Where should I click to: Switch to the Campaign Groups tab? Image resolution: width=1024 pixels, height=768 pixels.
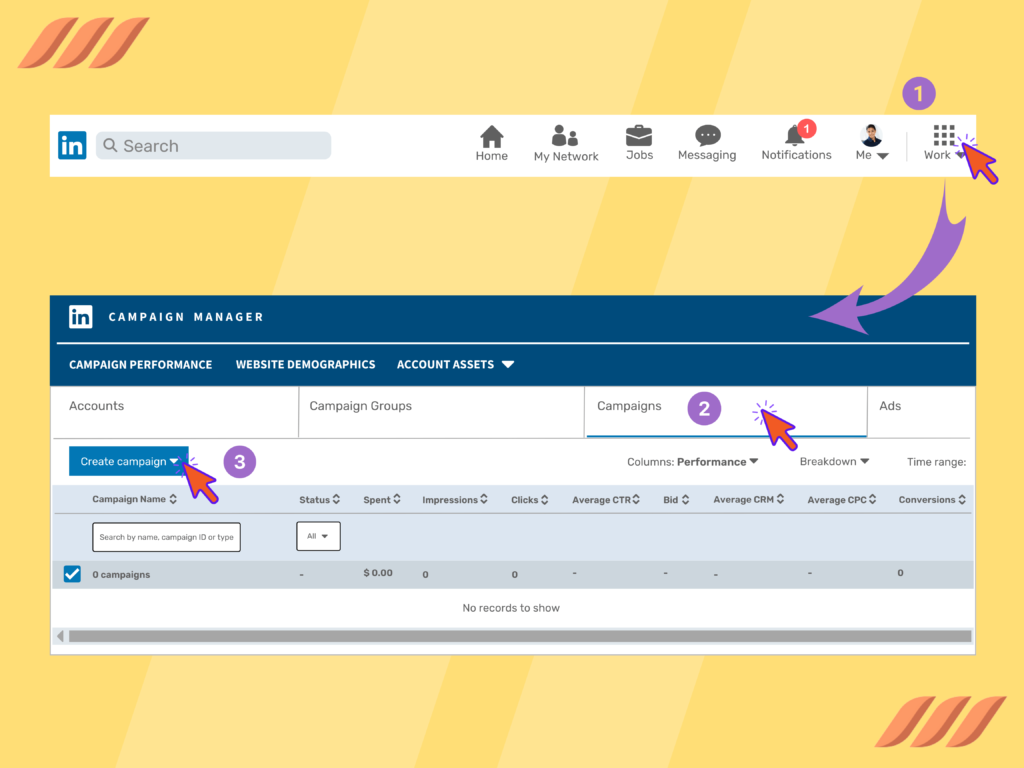click(361, 406)
